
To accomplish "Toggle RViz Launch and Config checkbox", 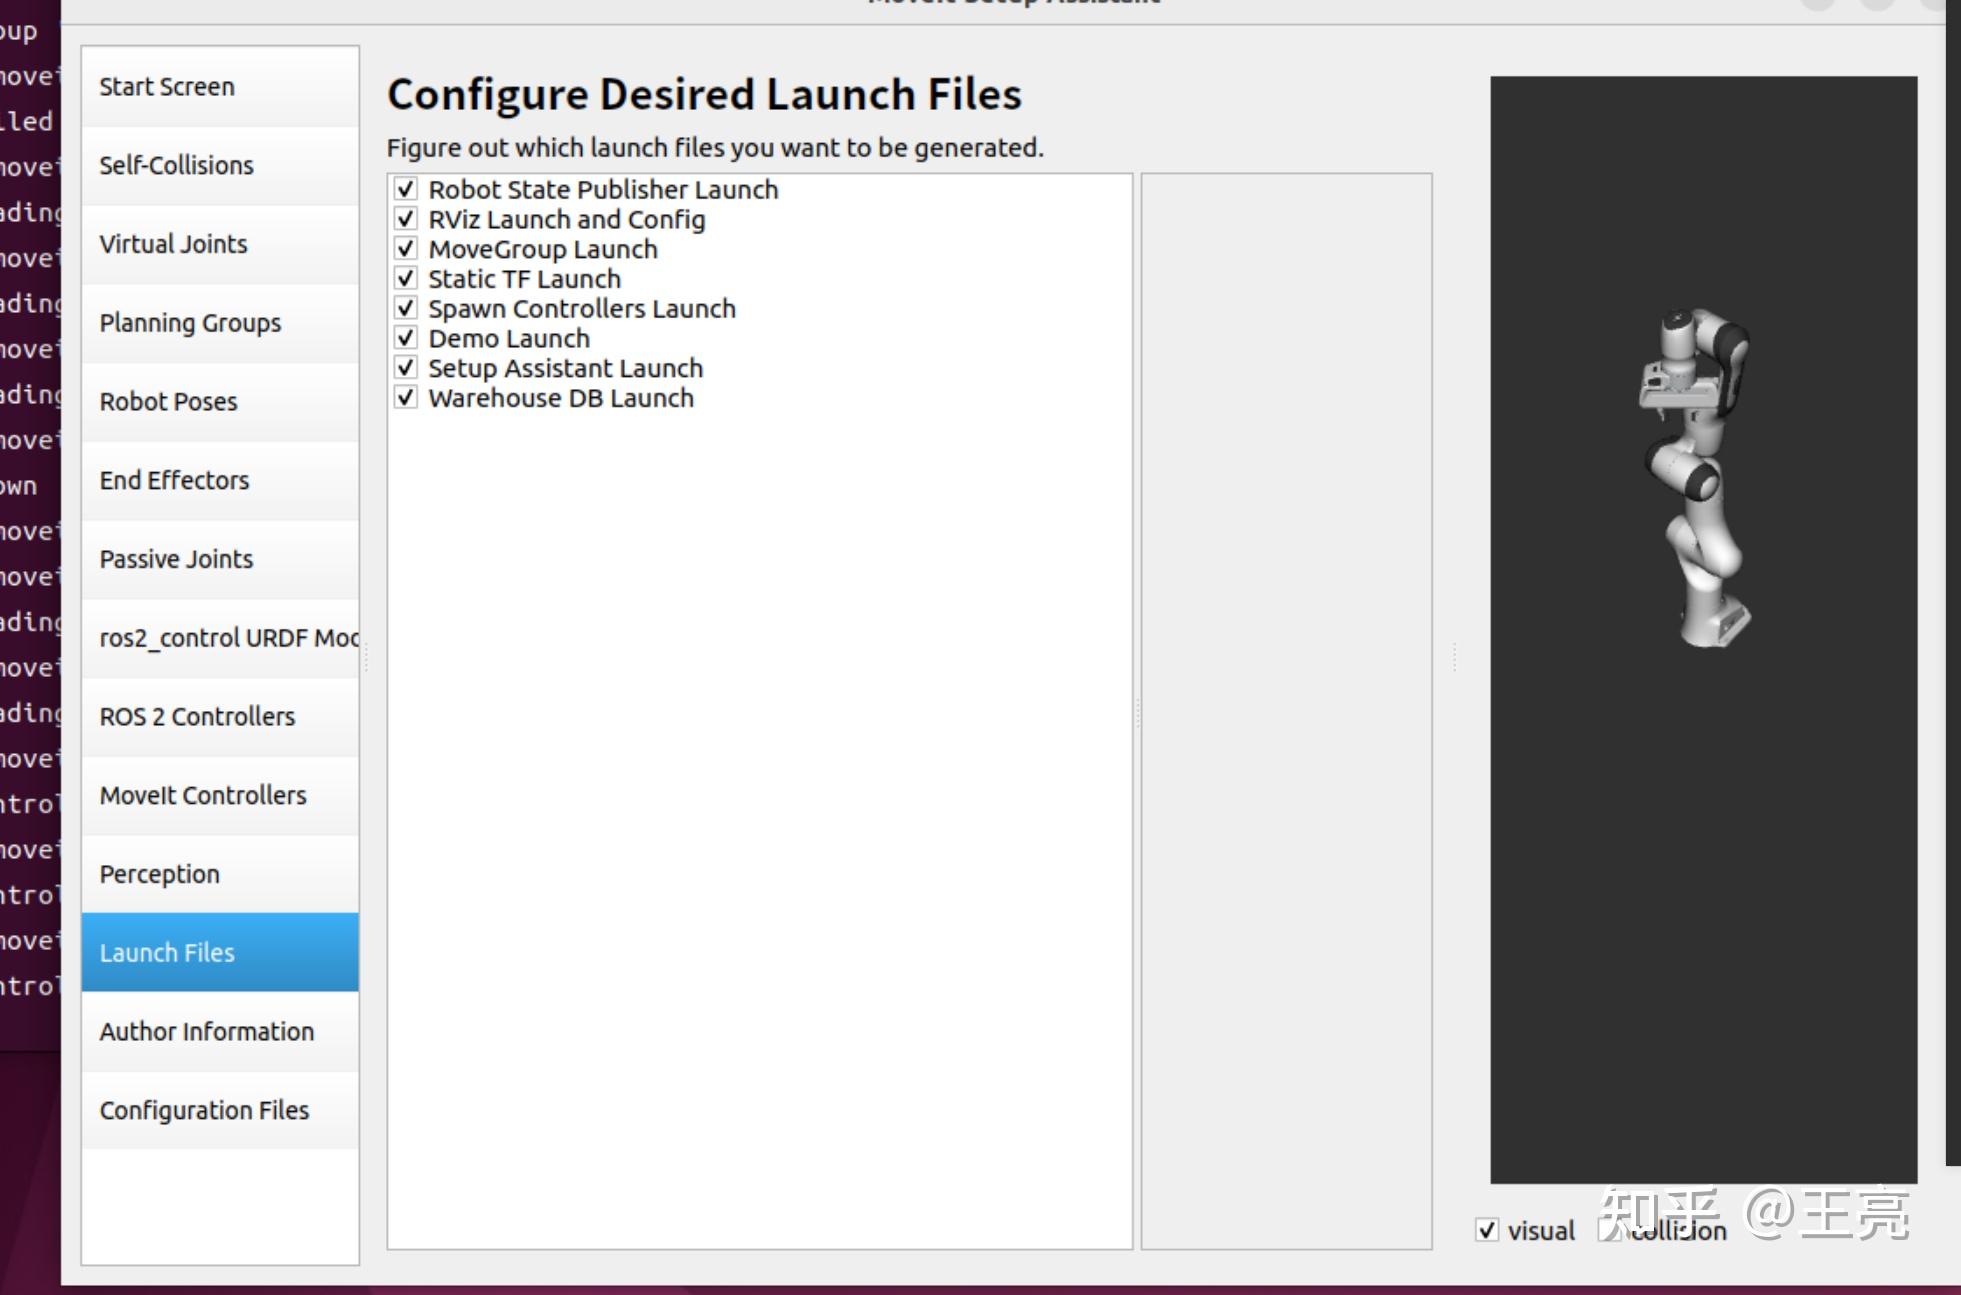I will click(405, 219).
